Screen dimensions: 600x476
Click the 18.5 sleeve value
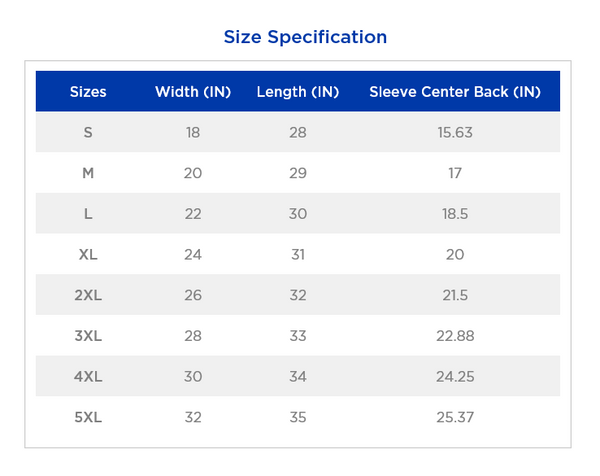point(455,214)
